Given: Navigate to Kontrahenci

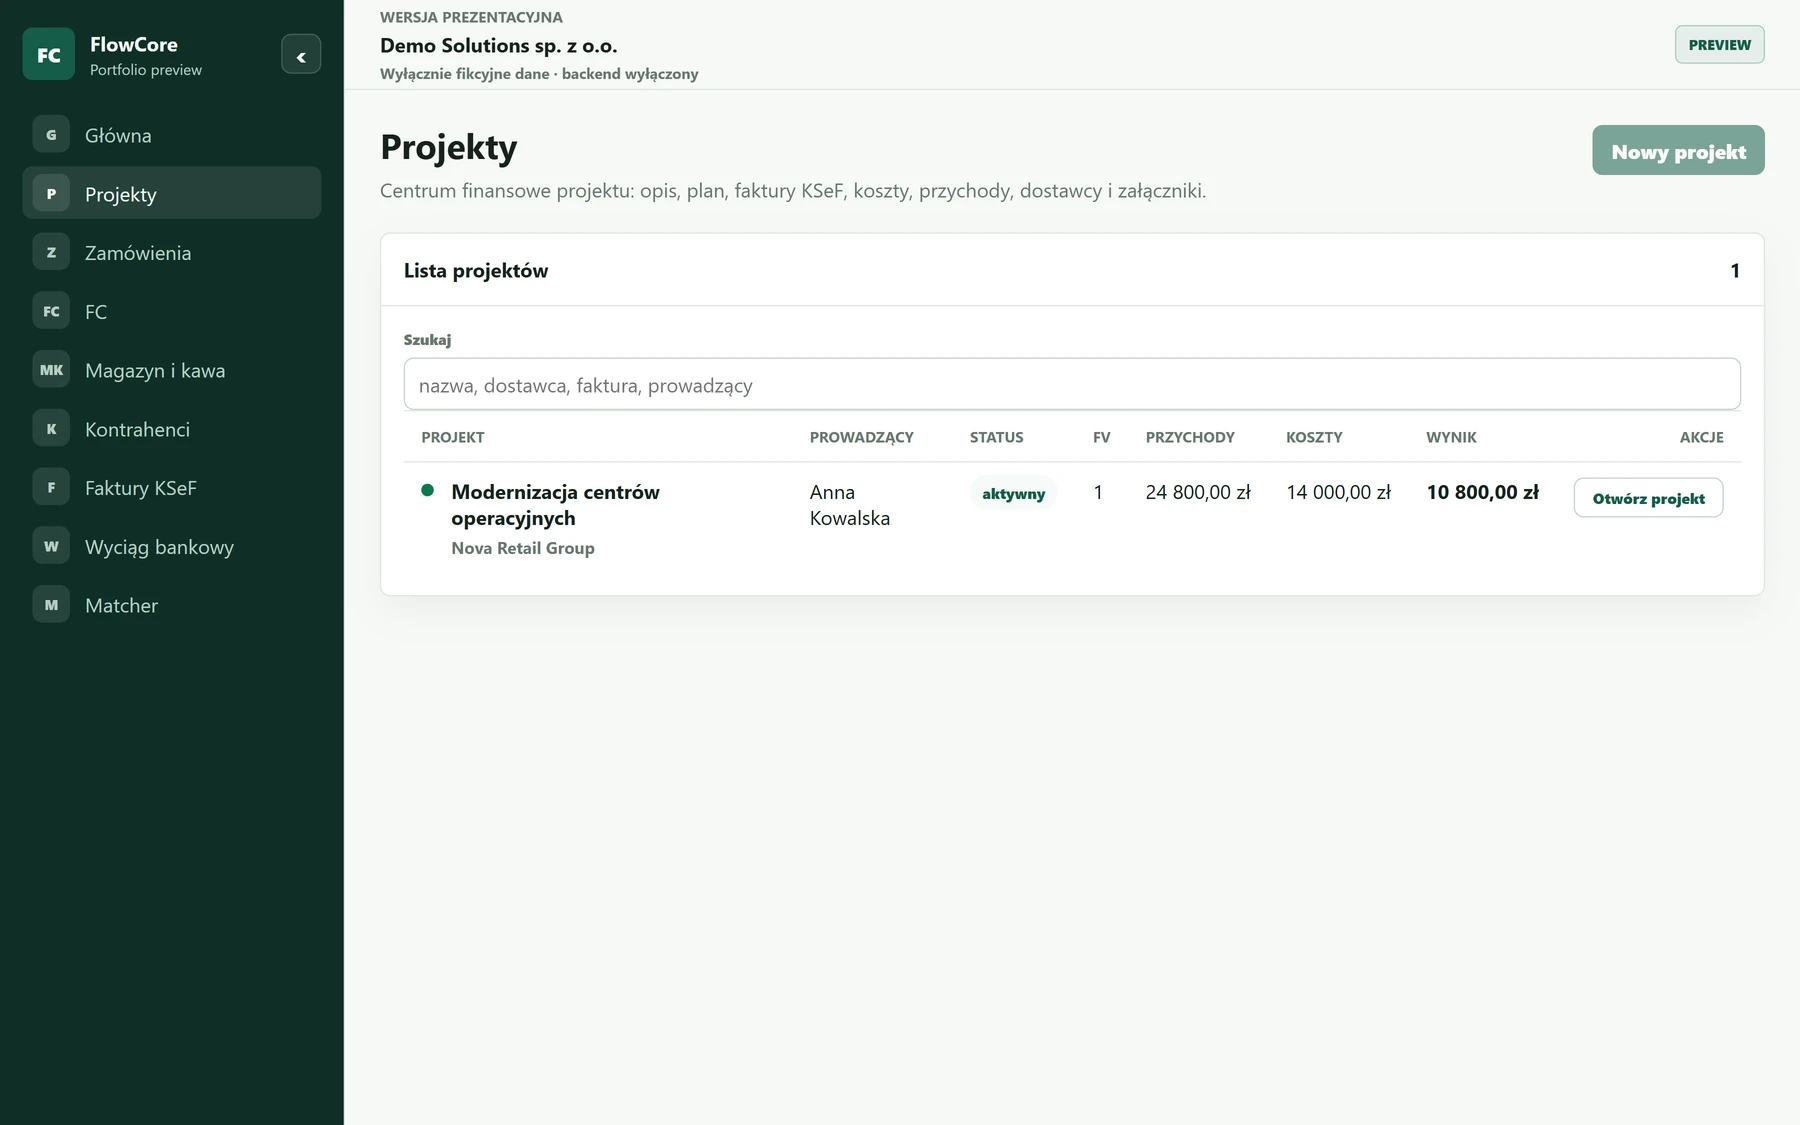Looking at the screenshot, I should (172, 428).
